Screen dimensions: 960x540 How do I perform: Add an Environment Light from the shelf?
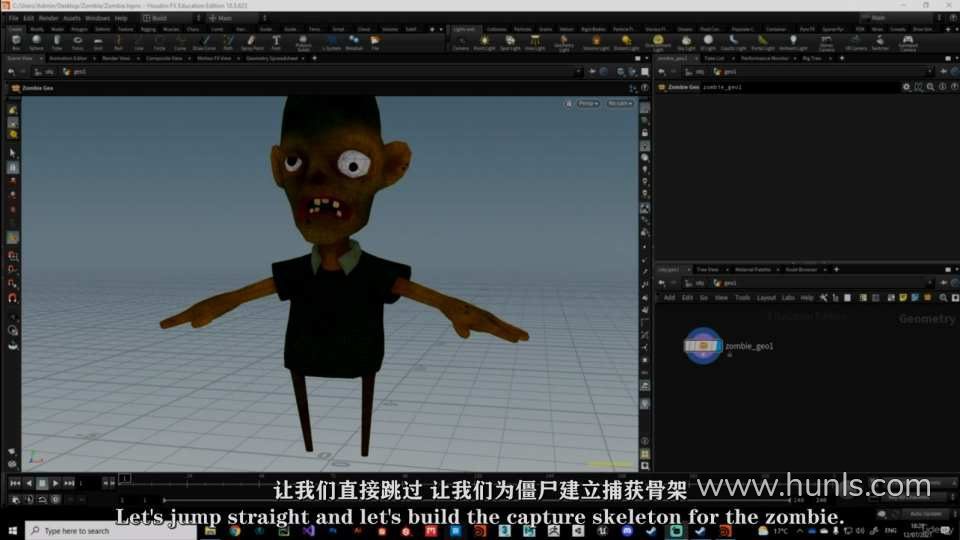[x=658, y=42]
